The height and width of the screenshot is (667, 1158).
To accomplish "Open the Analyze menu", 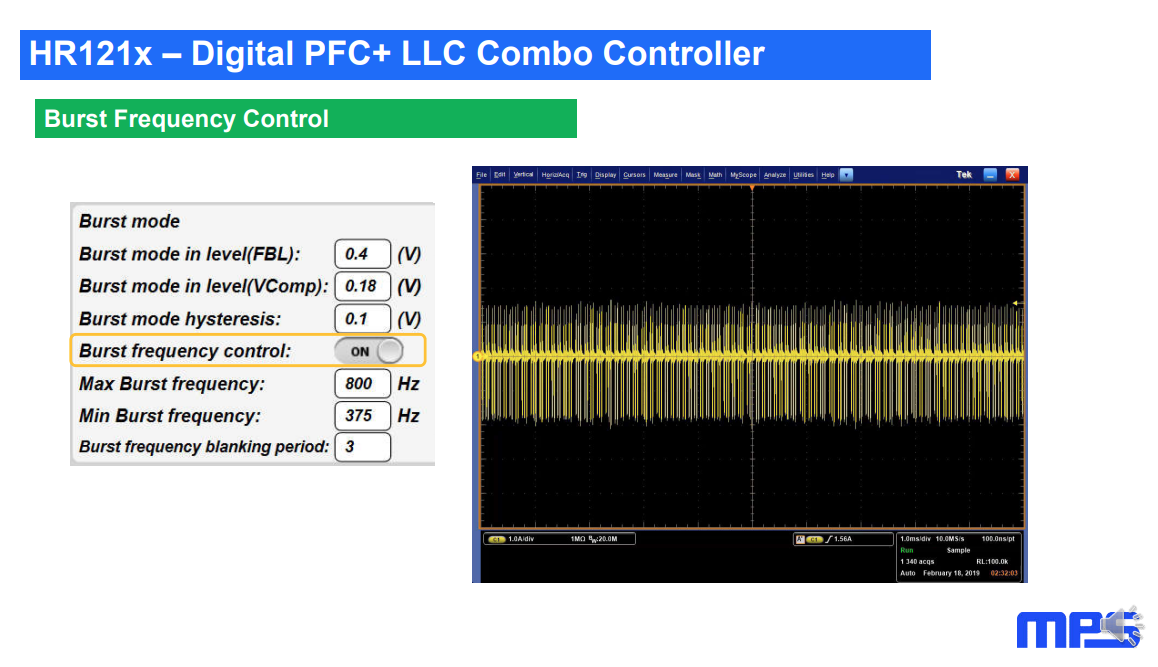I will click(775, 175).
